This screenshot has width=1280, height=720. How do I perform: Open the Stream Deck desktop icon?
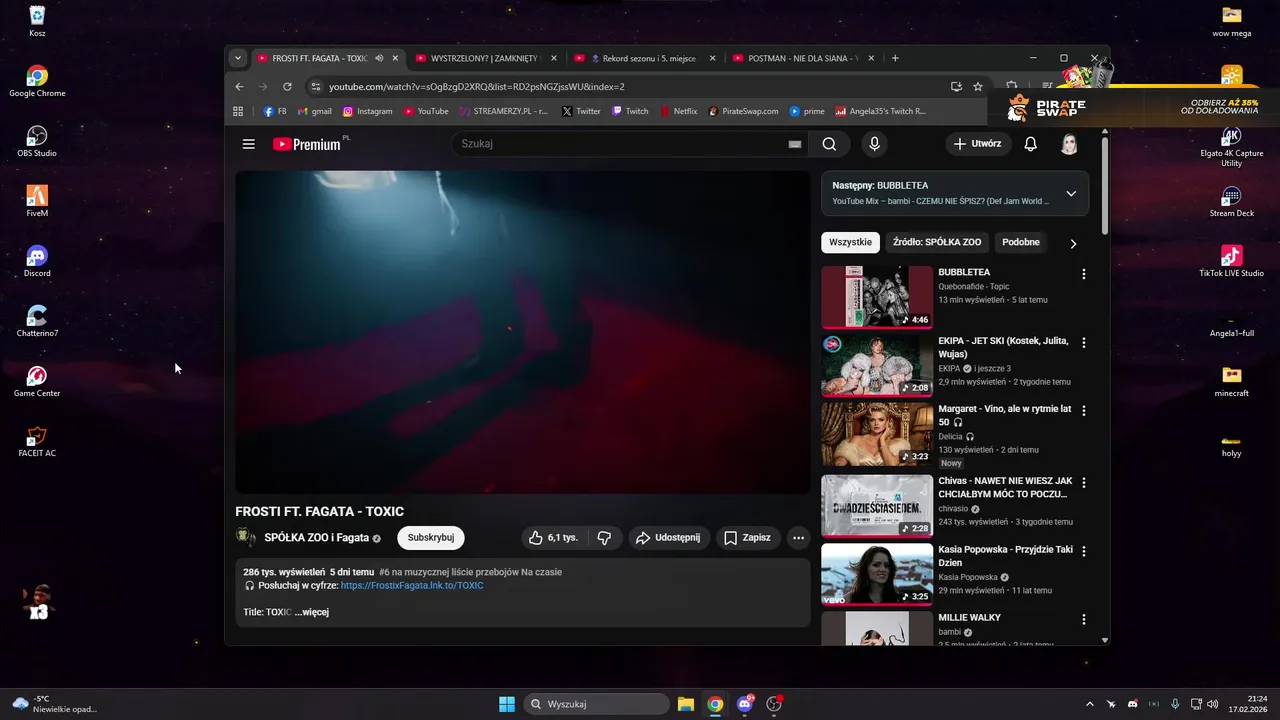(x=1231, y=201)
